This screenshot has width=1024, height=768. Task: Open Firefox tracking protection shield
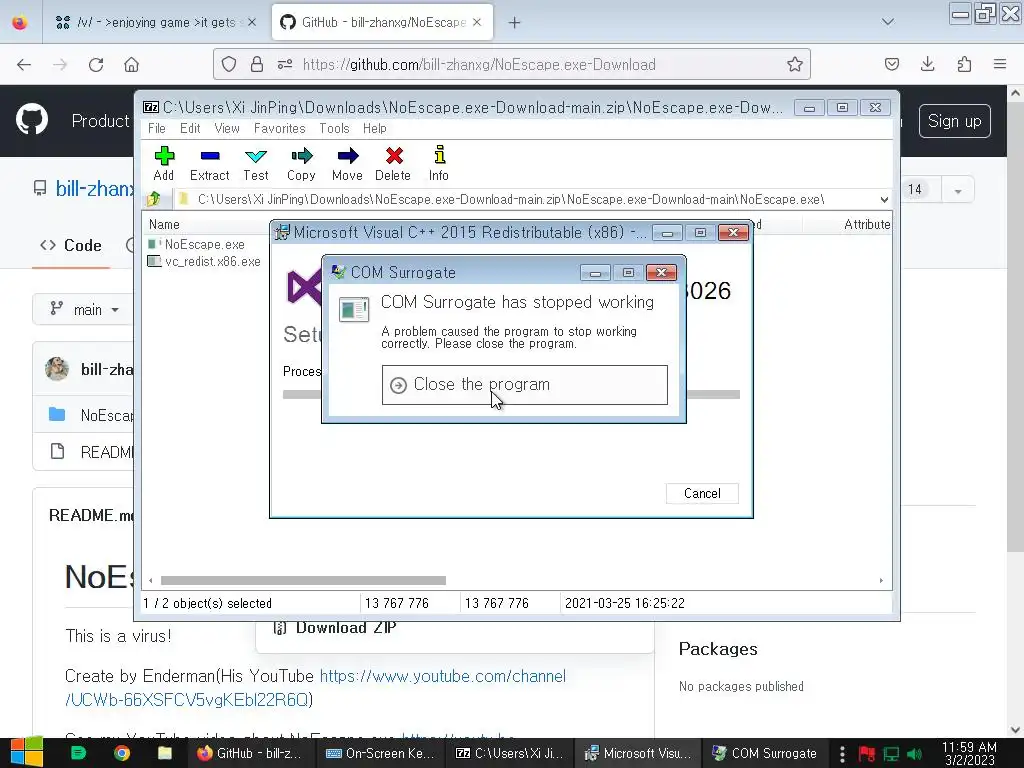(x=229, y=64)
